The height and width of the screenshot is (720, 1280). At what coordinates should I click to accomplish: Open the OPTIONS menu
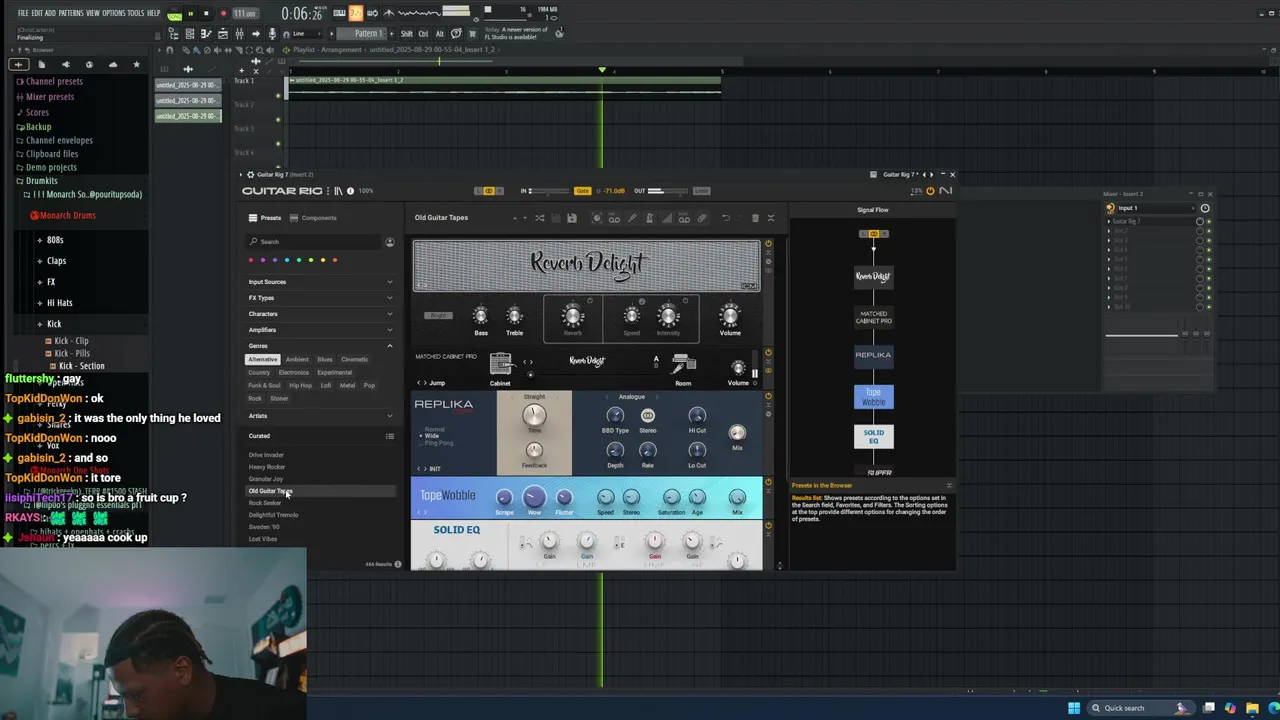click(113, 13)
